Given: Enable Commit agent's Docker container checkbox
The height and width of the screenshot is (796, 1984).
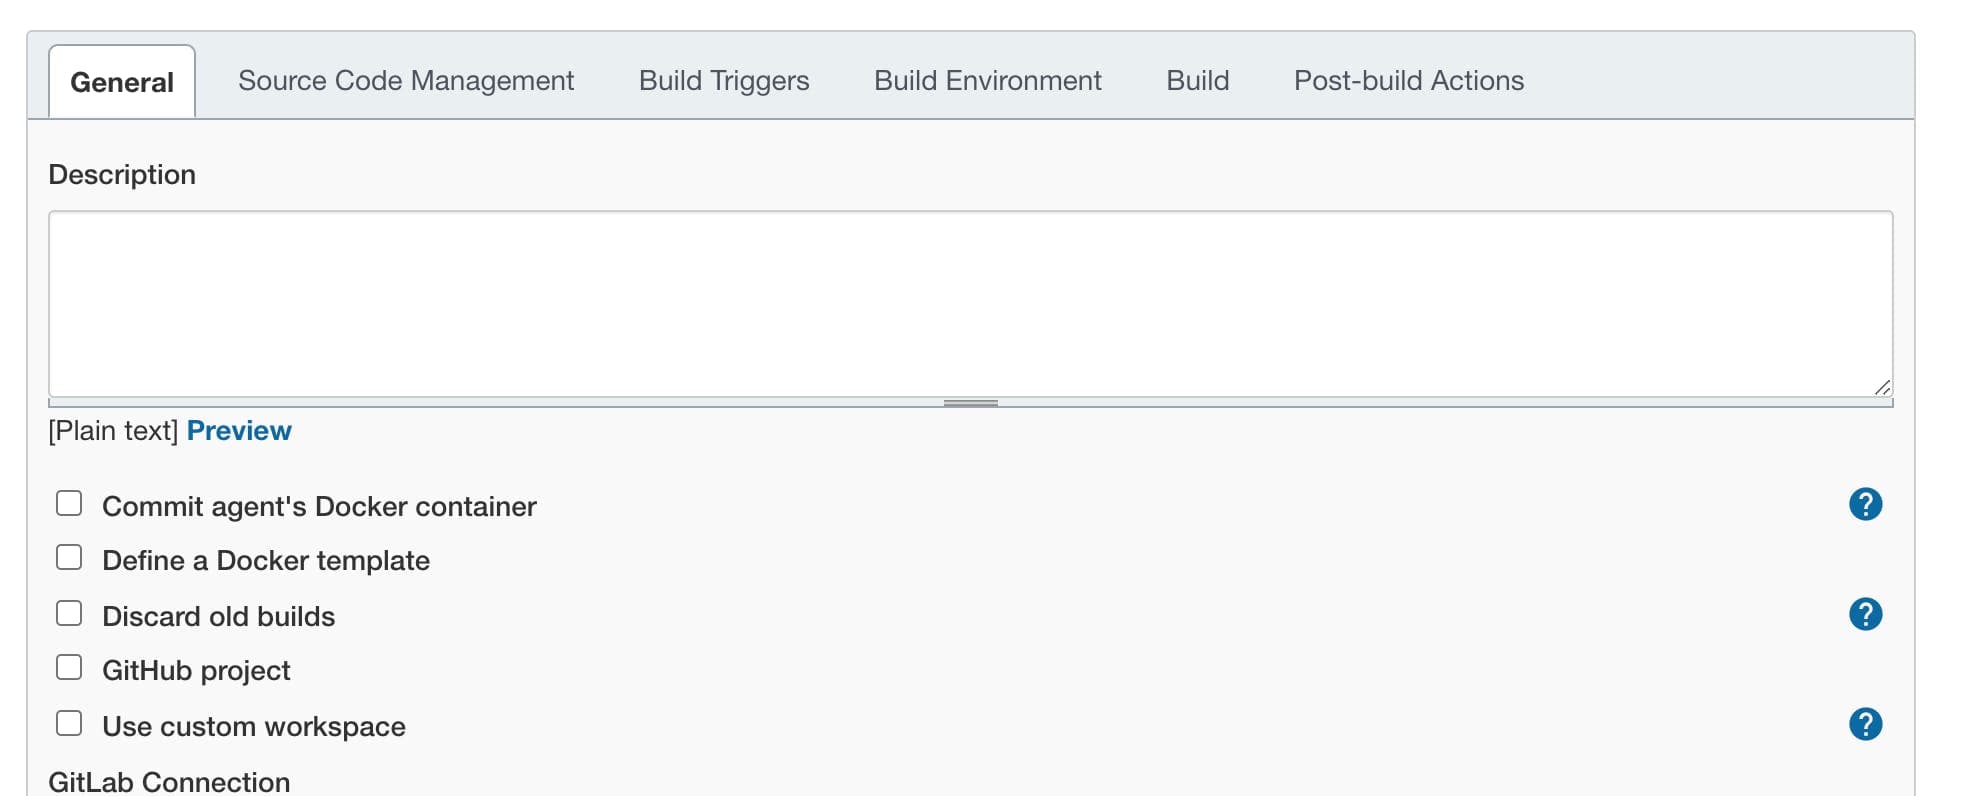Looking at the screenshot, I should [x=69, y=503].
